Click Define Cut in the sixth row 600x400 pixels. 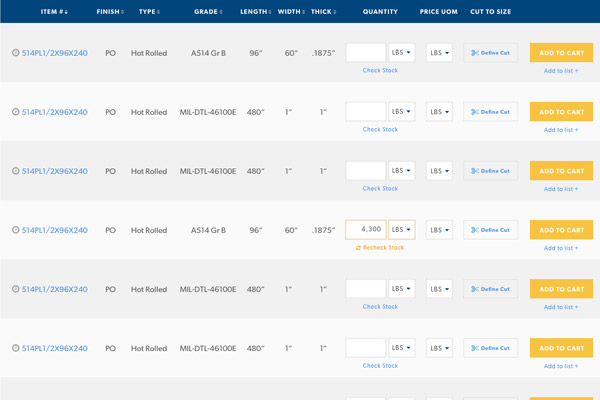coord(491,348)
